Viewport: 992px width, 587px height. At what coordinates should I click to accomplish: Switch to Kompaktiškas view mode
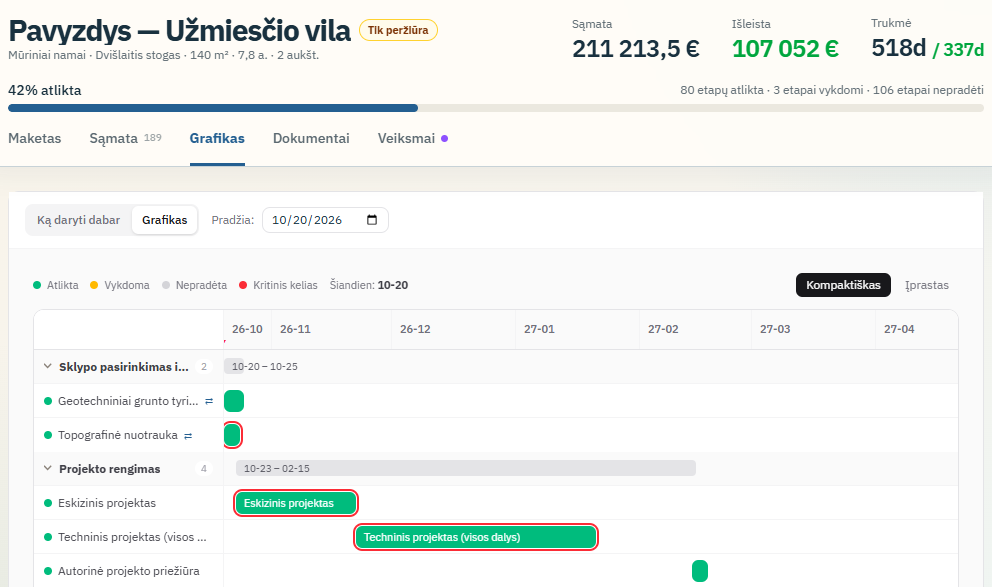843,285
